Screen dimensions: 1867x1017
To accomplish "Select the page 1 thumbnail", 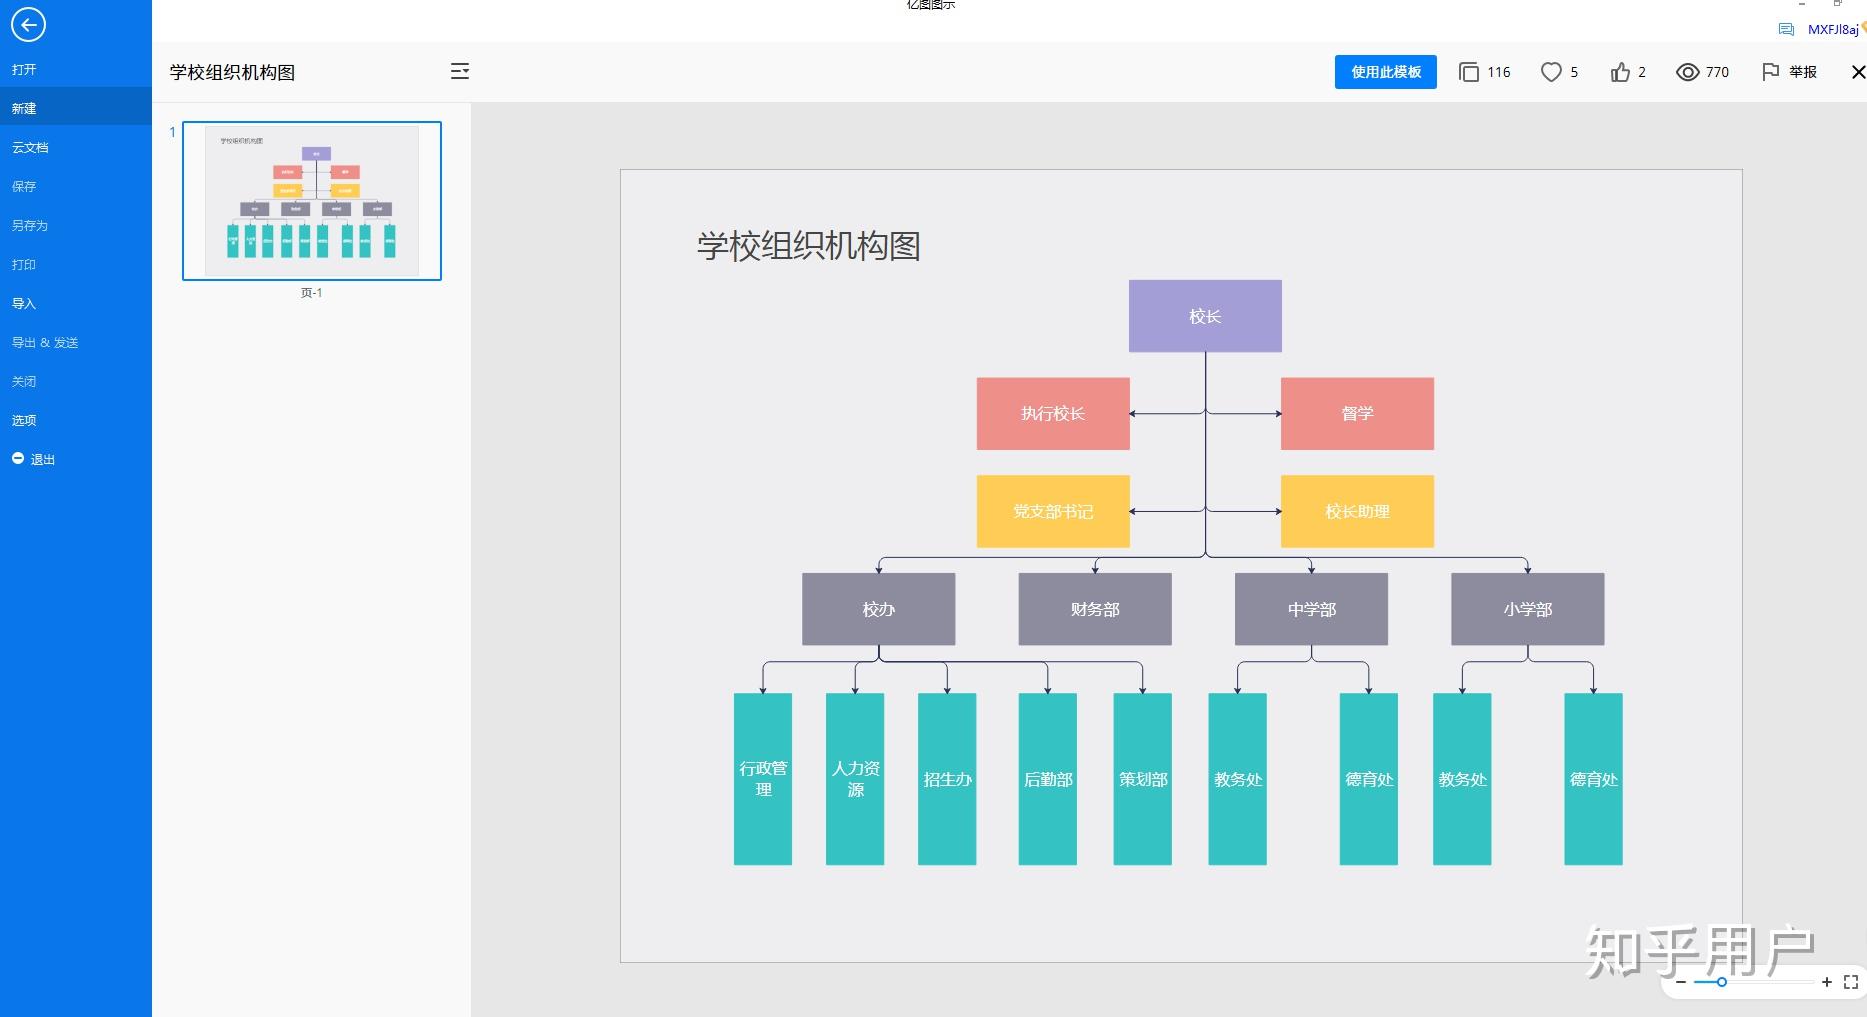I will coord(312,201).
